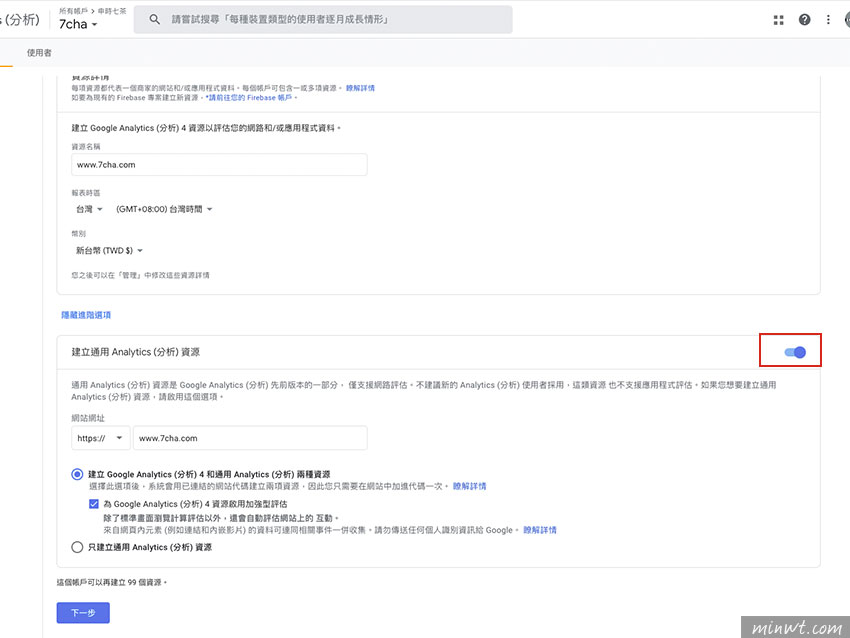Click the top search bar field

[x=323, y=20]
